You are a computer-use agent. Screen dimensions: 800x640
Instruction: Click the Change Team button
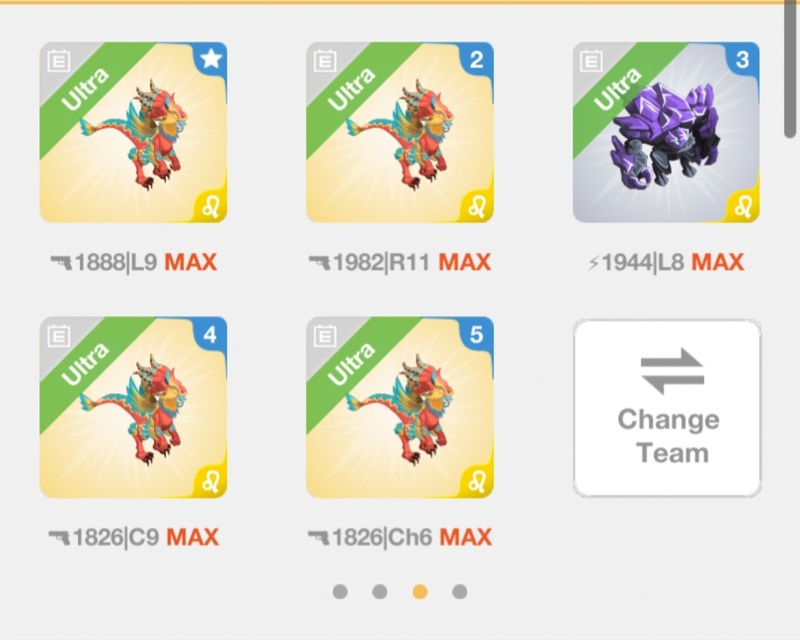tap(667, 408)
